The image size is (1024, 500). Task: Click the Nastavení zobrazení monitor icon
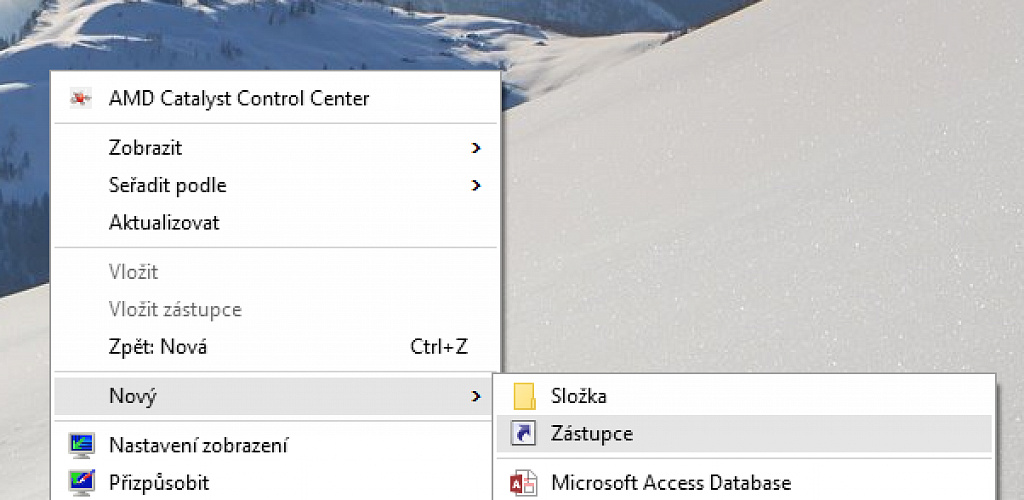coord(81,445)
